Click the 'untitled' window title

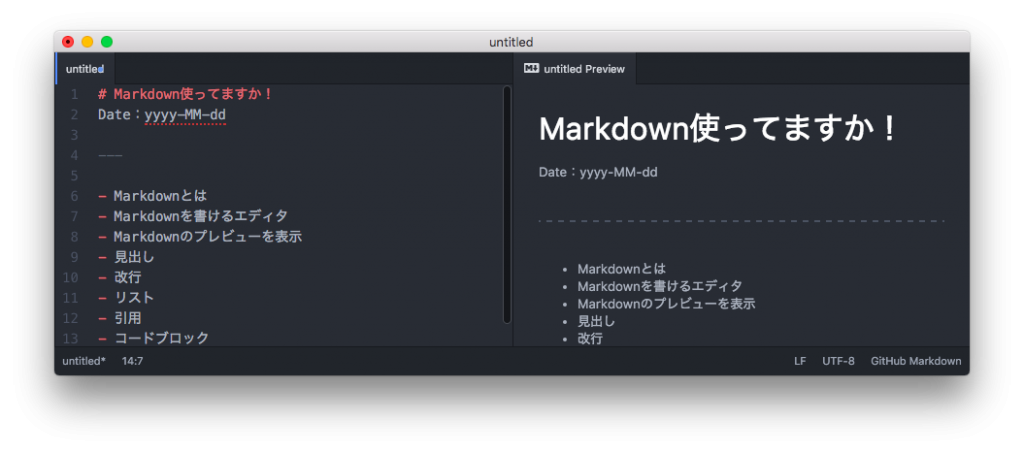pos(511,42)
